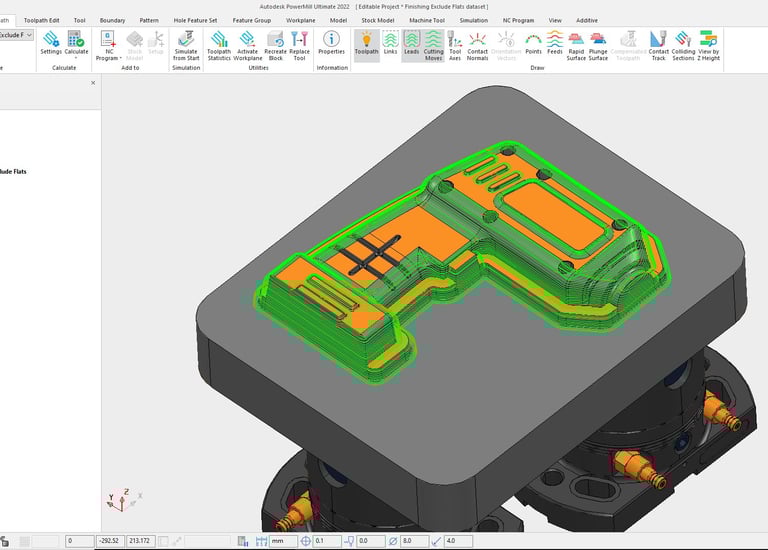Image resolution: width=768 pixels, height=550 pixels.
Task: Open the NC Program tab
Action: click(x=518, y=21)
